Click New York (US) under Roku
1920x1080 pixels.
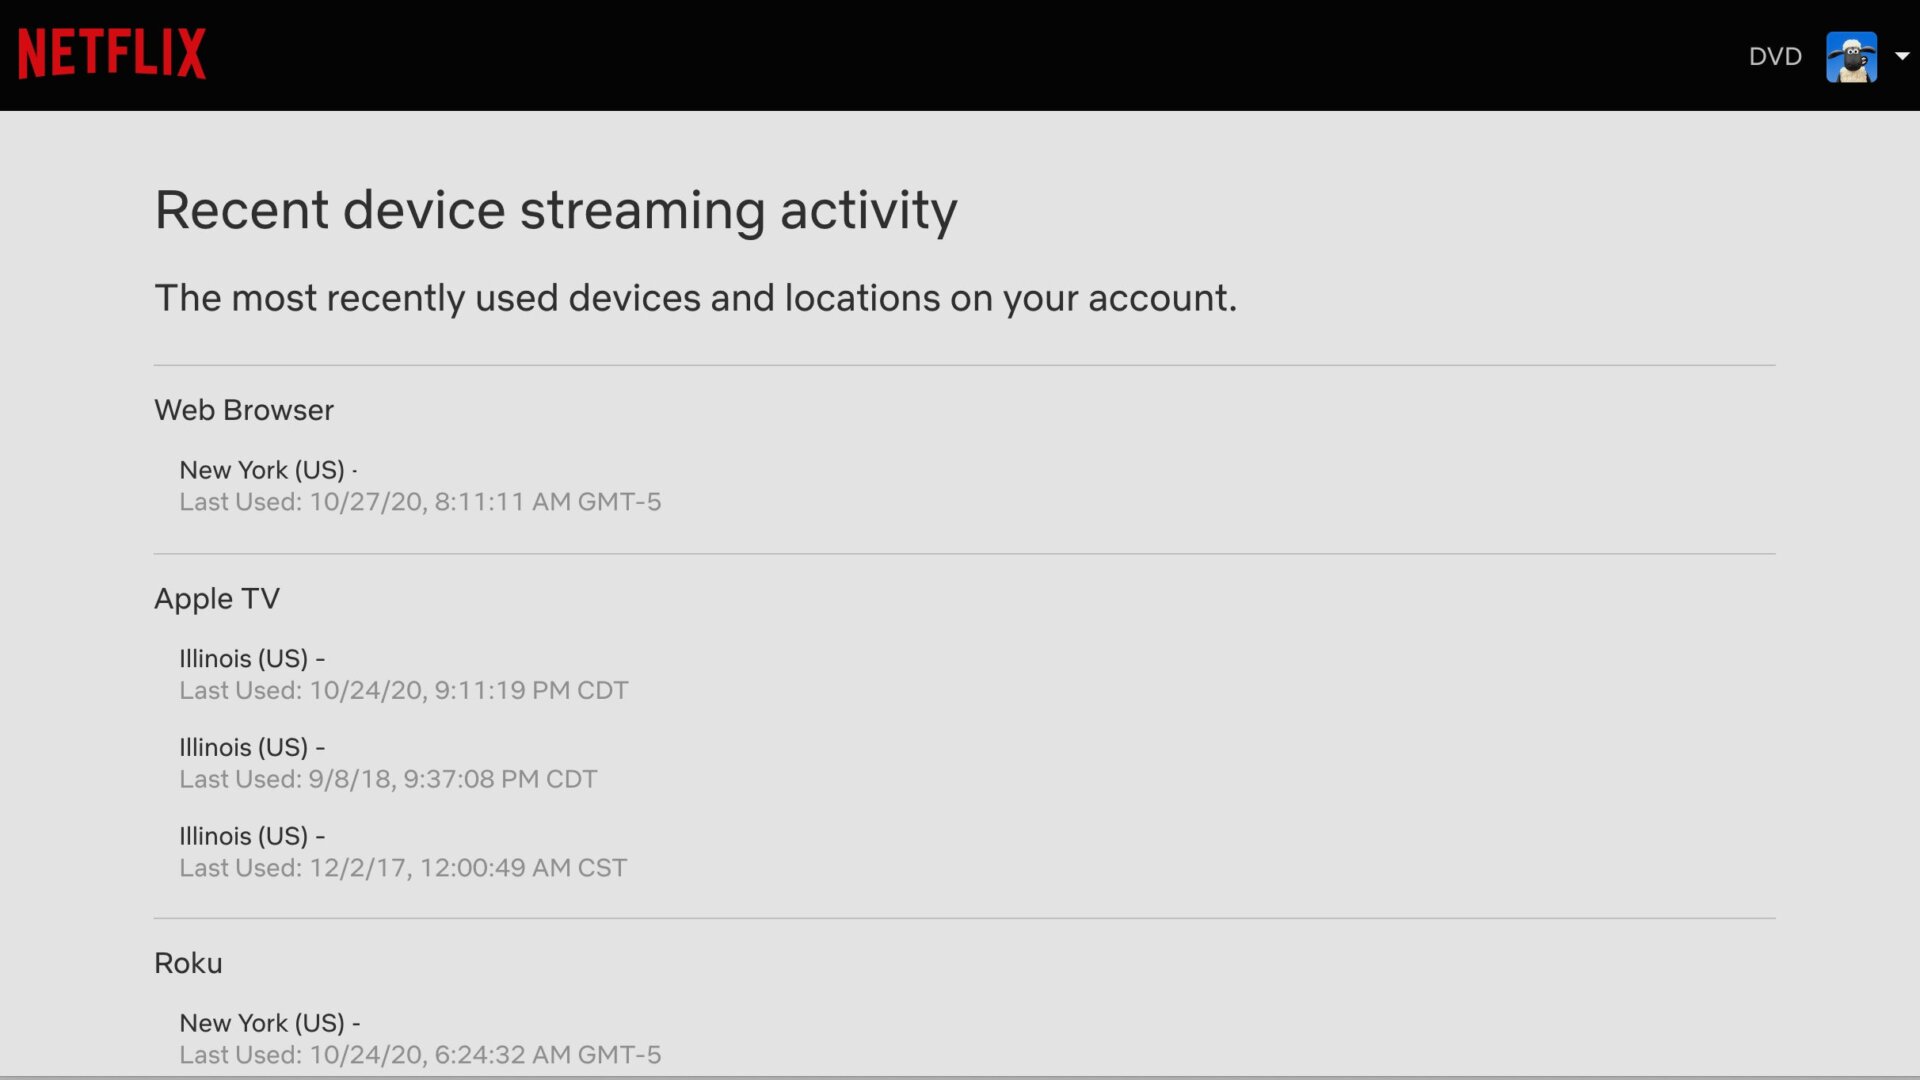[262, 1023]
